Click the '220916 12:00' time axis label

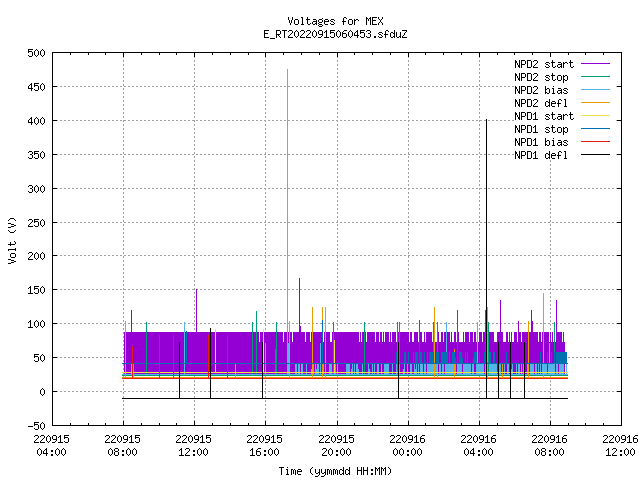coord(620,446)
